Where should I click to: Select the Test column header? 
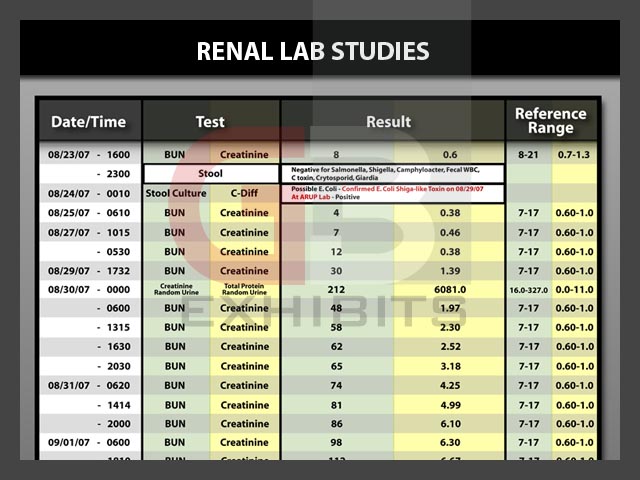tap(210, 122)
